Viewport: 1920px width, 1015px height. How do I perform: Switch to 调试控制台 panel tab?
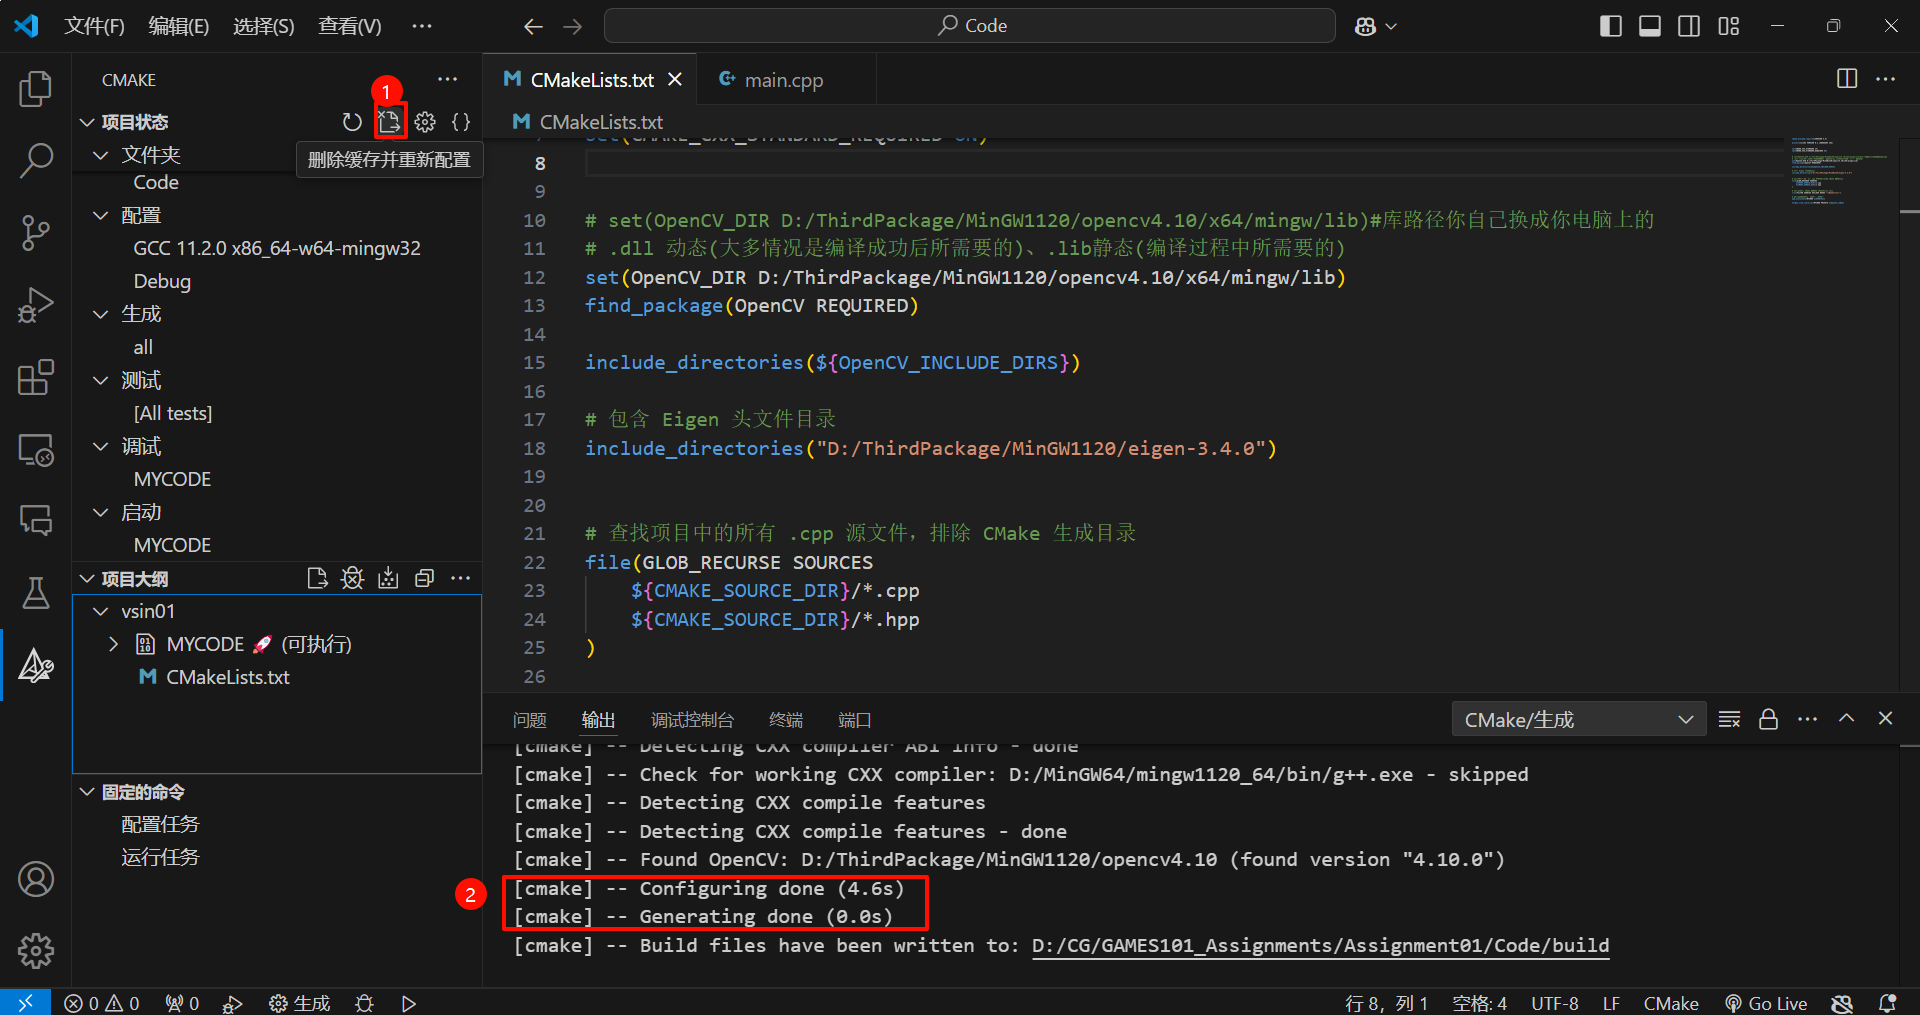point(692,720)
